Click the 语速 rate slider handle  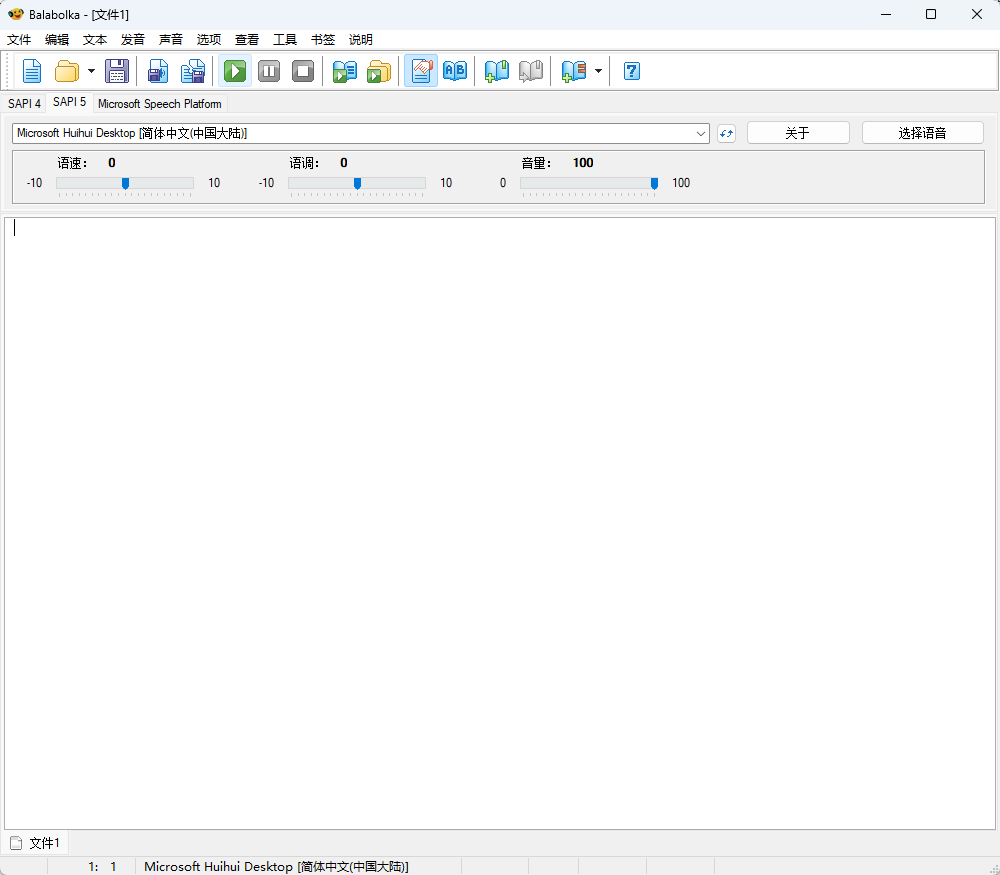(126, 184)
